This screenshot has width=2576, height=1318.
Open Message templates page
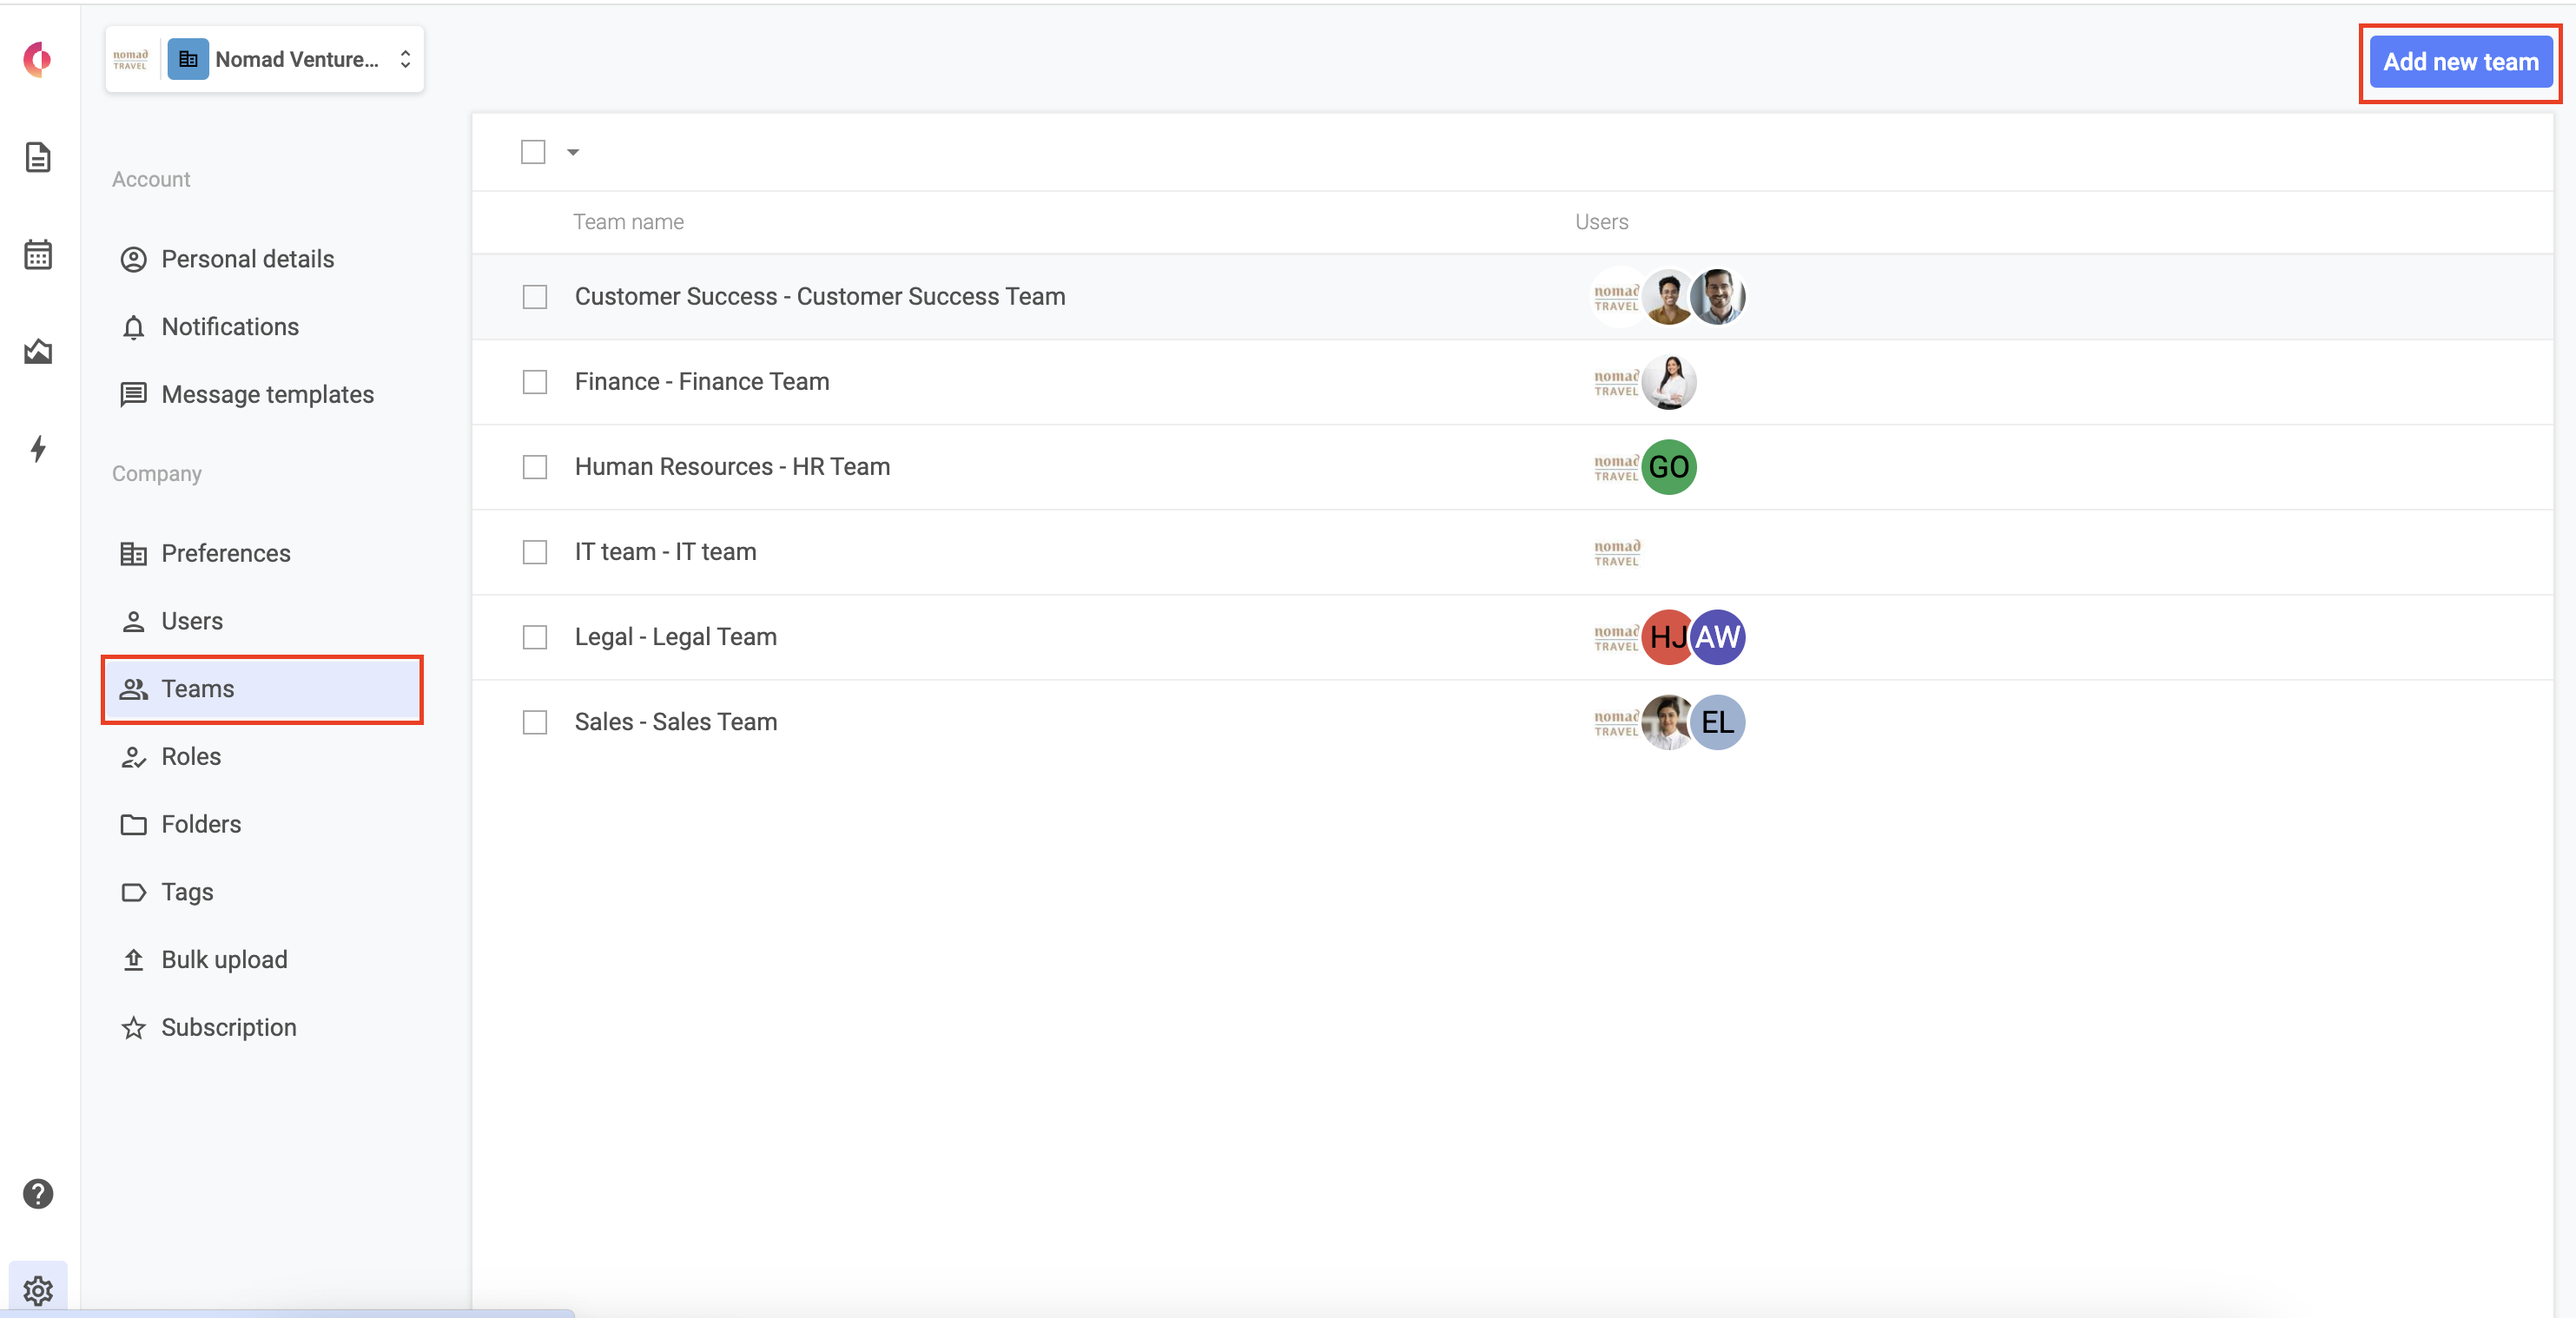(263, 394)
